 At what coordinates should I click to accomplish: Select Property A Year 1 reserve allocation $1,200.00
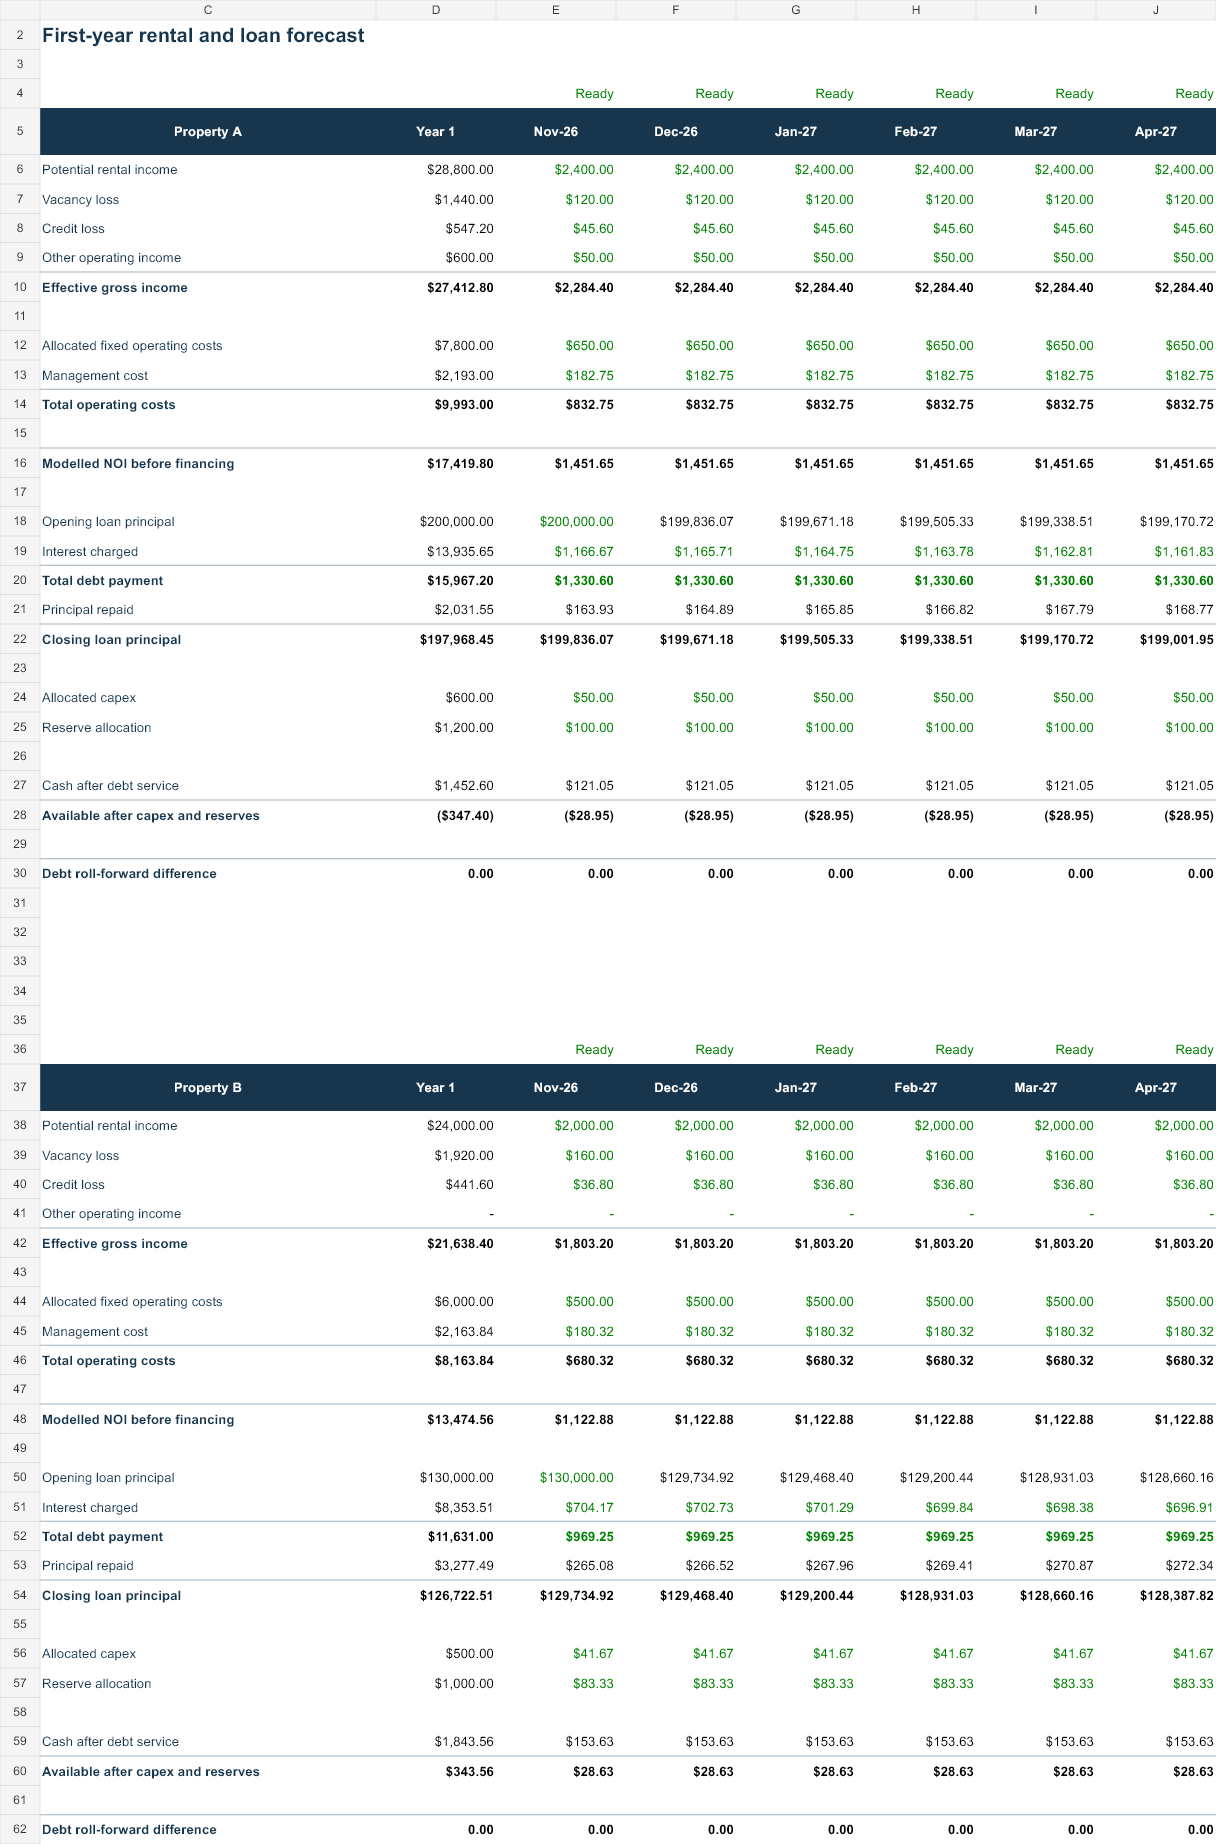coord(464,728)
